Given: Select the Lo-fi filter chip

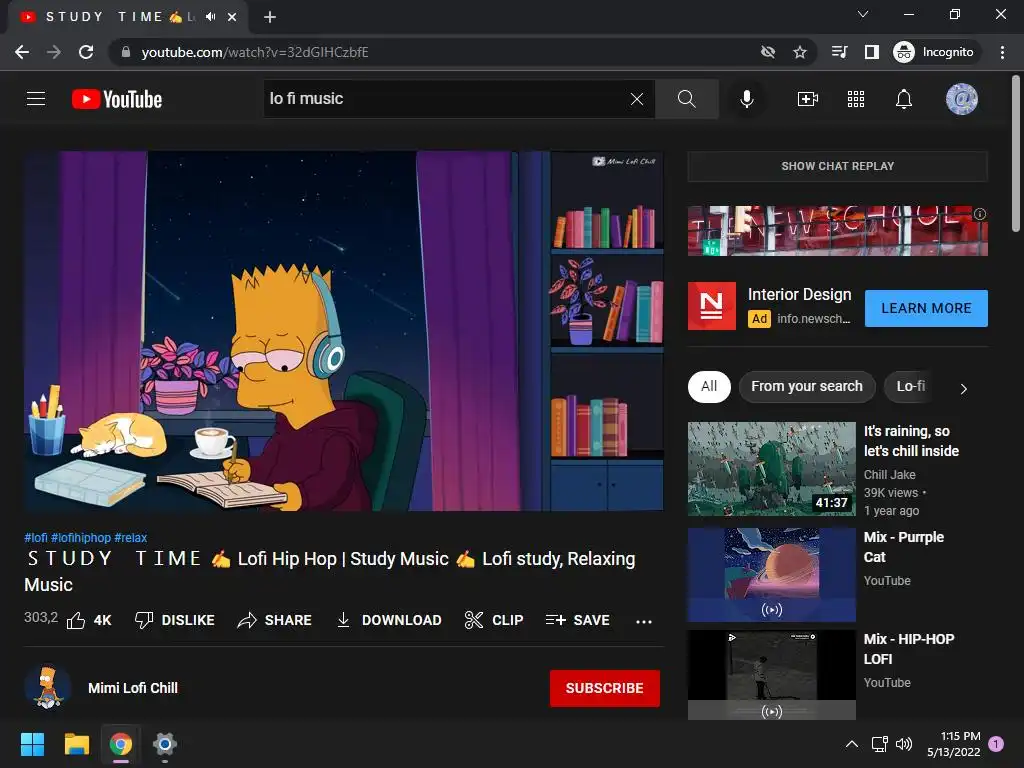Looking at the screenshot, I should point(910,386).
